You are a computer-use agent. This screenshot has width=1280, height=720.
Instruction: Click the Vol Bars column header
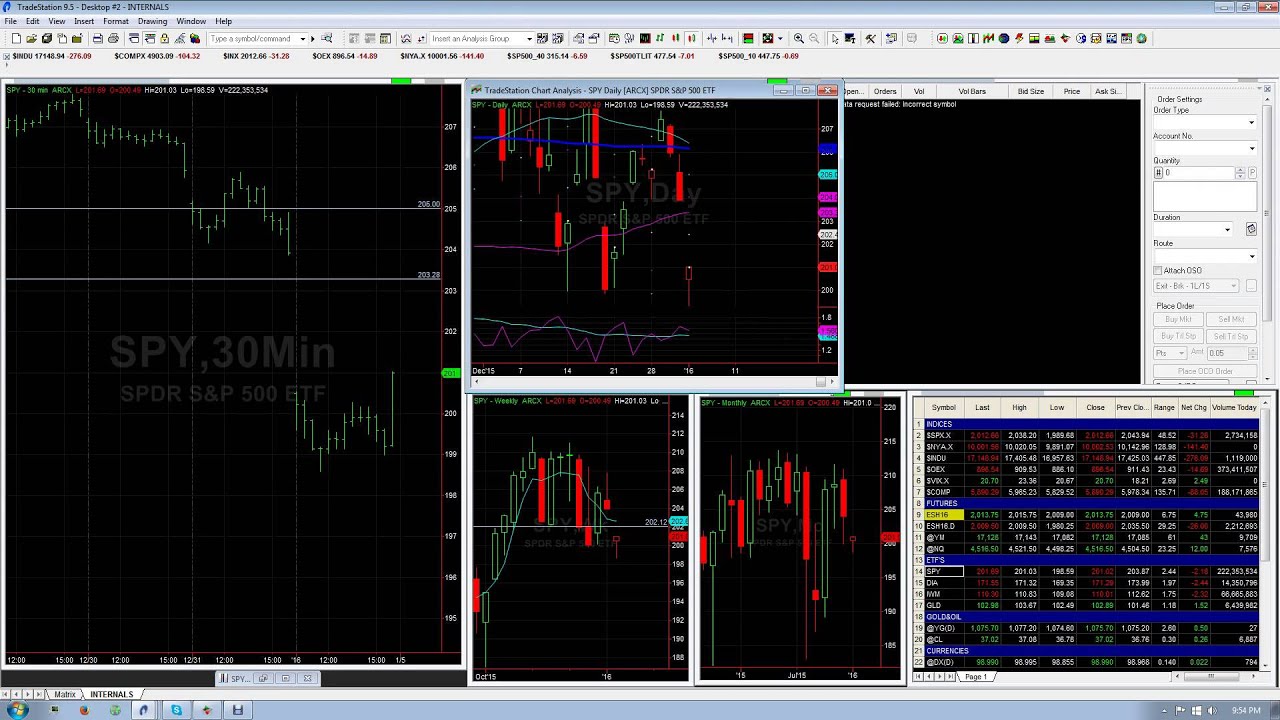pyautogui.click(x=972, y=91)
